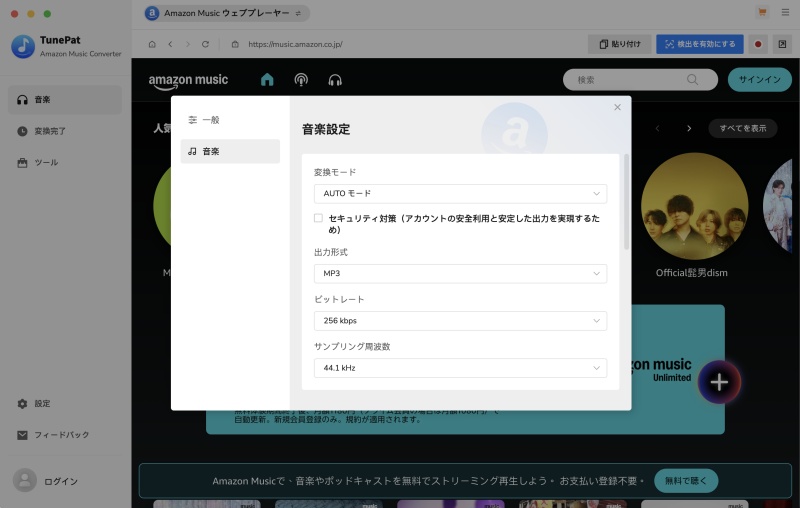The image size is (800, 508).
Task: Open the podcast icon in Amazon Music
Action: [301, 80]
